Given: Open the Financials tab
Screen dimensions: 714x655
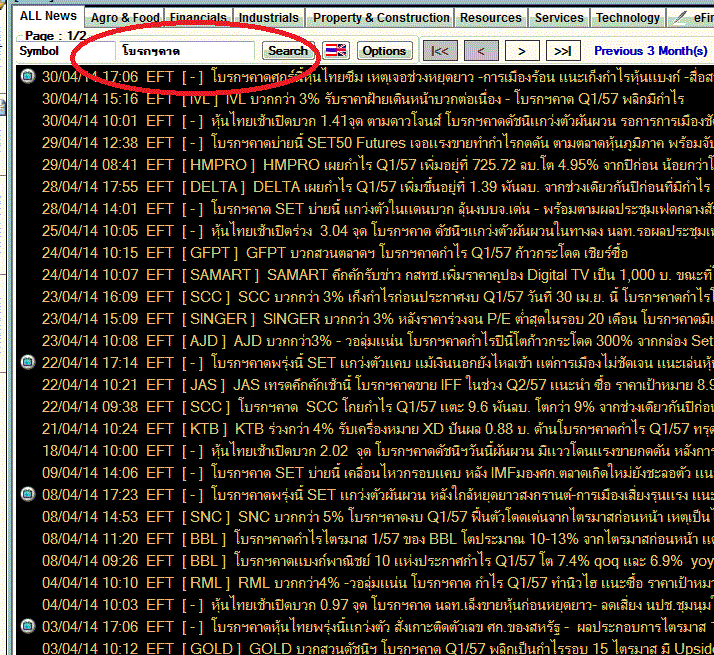Looking at the screenshot, I should pos(199,18).
